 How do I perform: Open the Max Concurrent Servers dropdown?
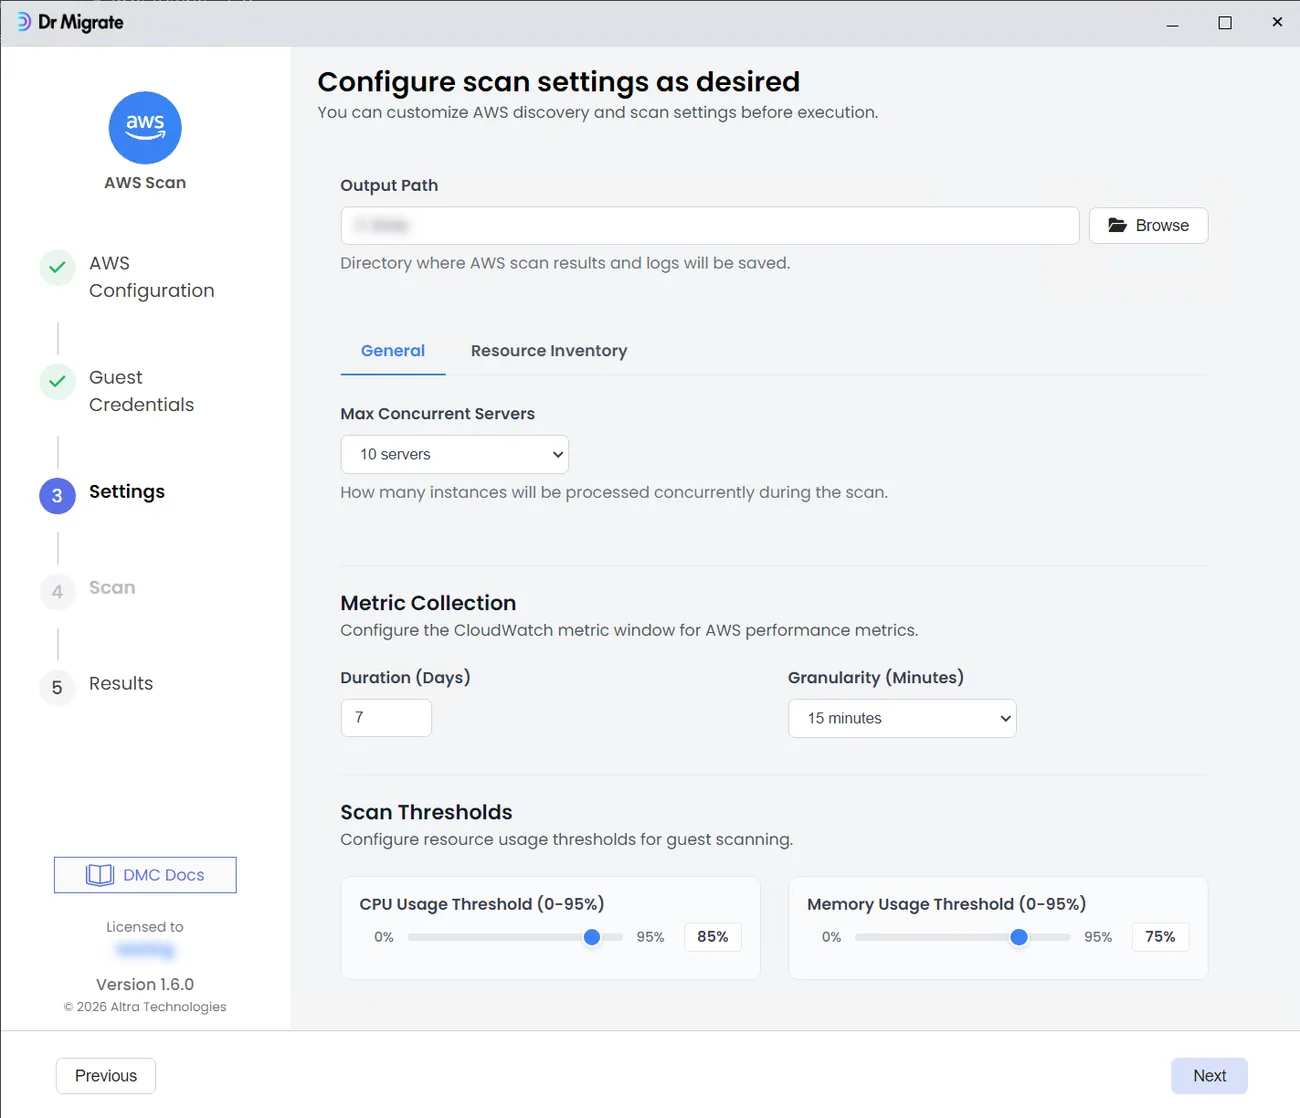(x=455, y=454)
